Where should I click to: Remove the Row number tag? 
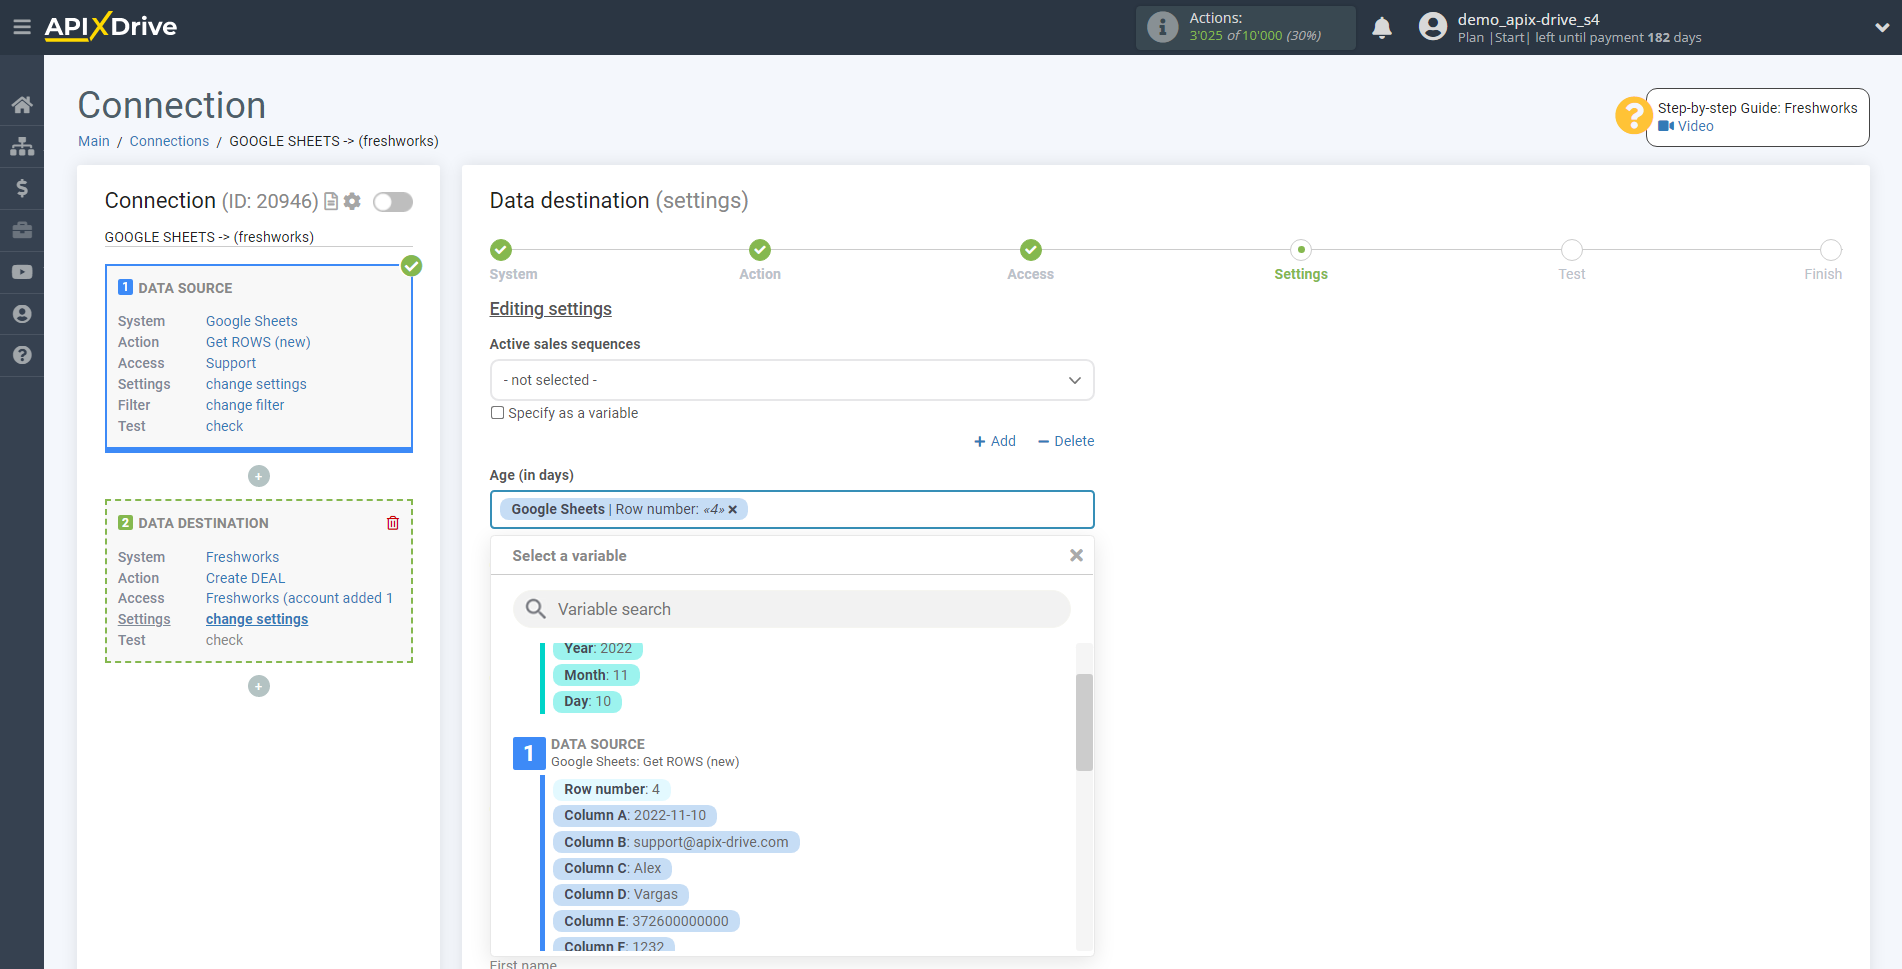(x=733, y=510)
